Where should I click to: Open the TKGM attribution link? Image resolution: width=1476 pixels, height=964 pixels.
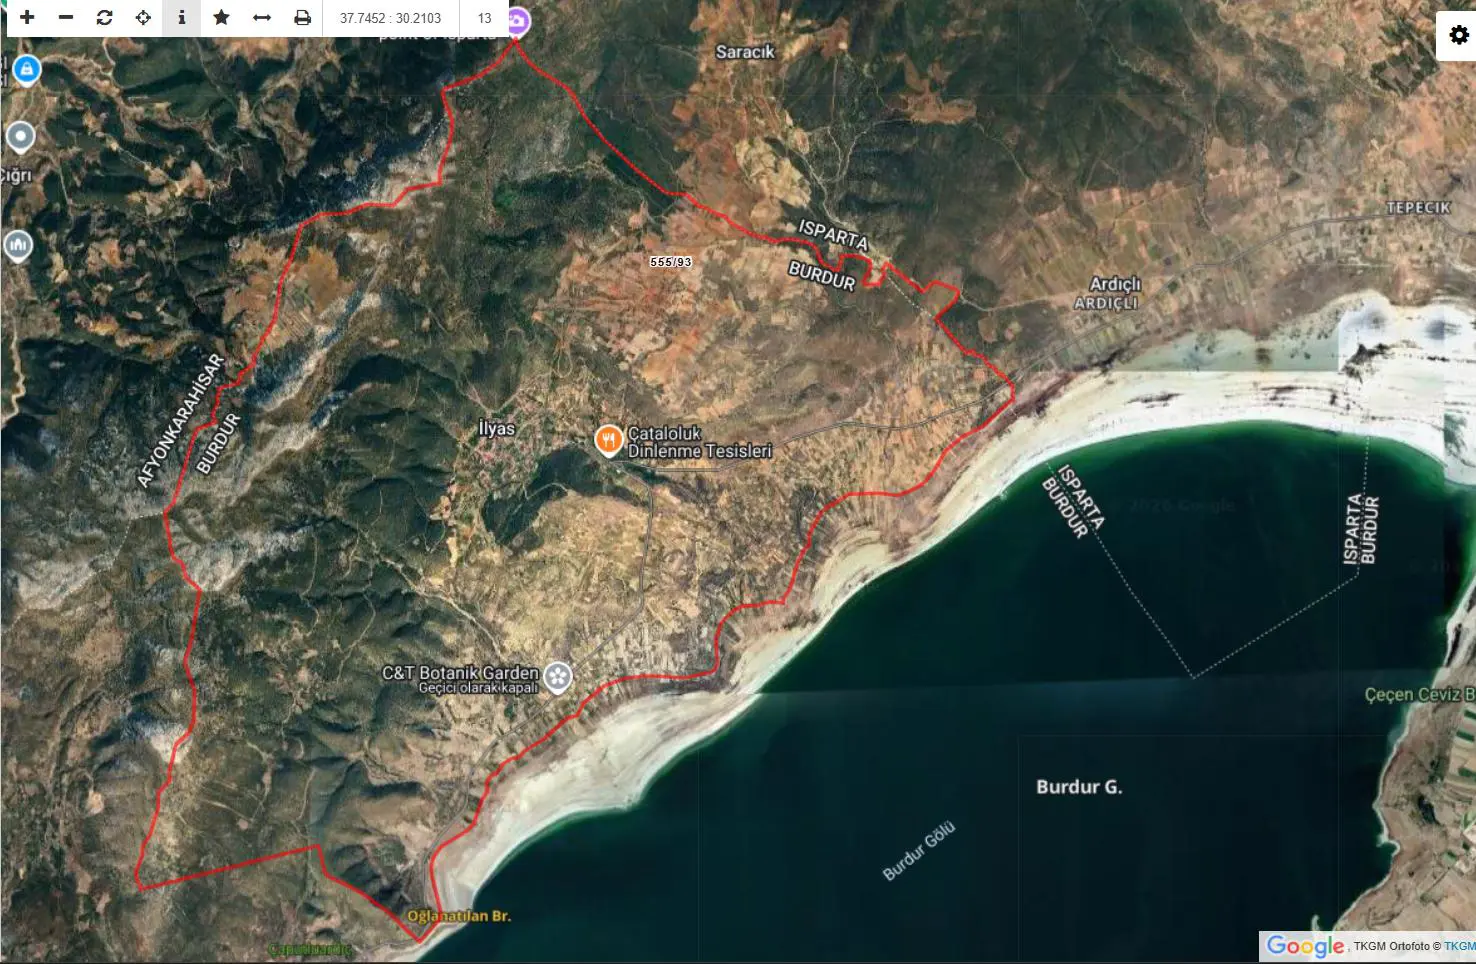1459,946
